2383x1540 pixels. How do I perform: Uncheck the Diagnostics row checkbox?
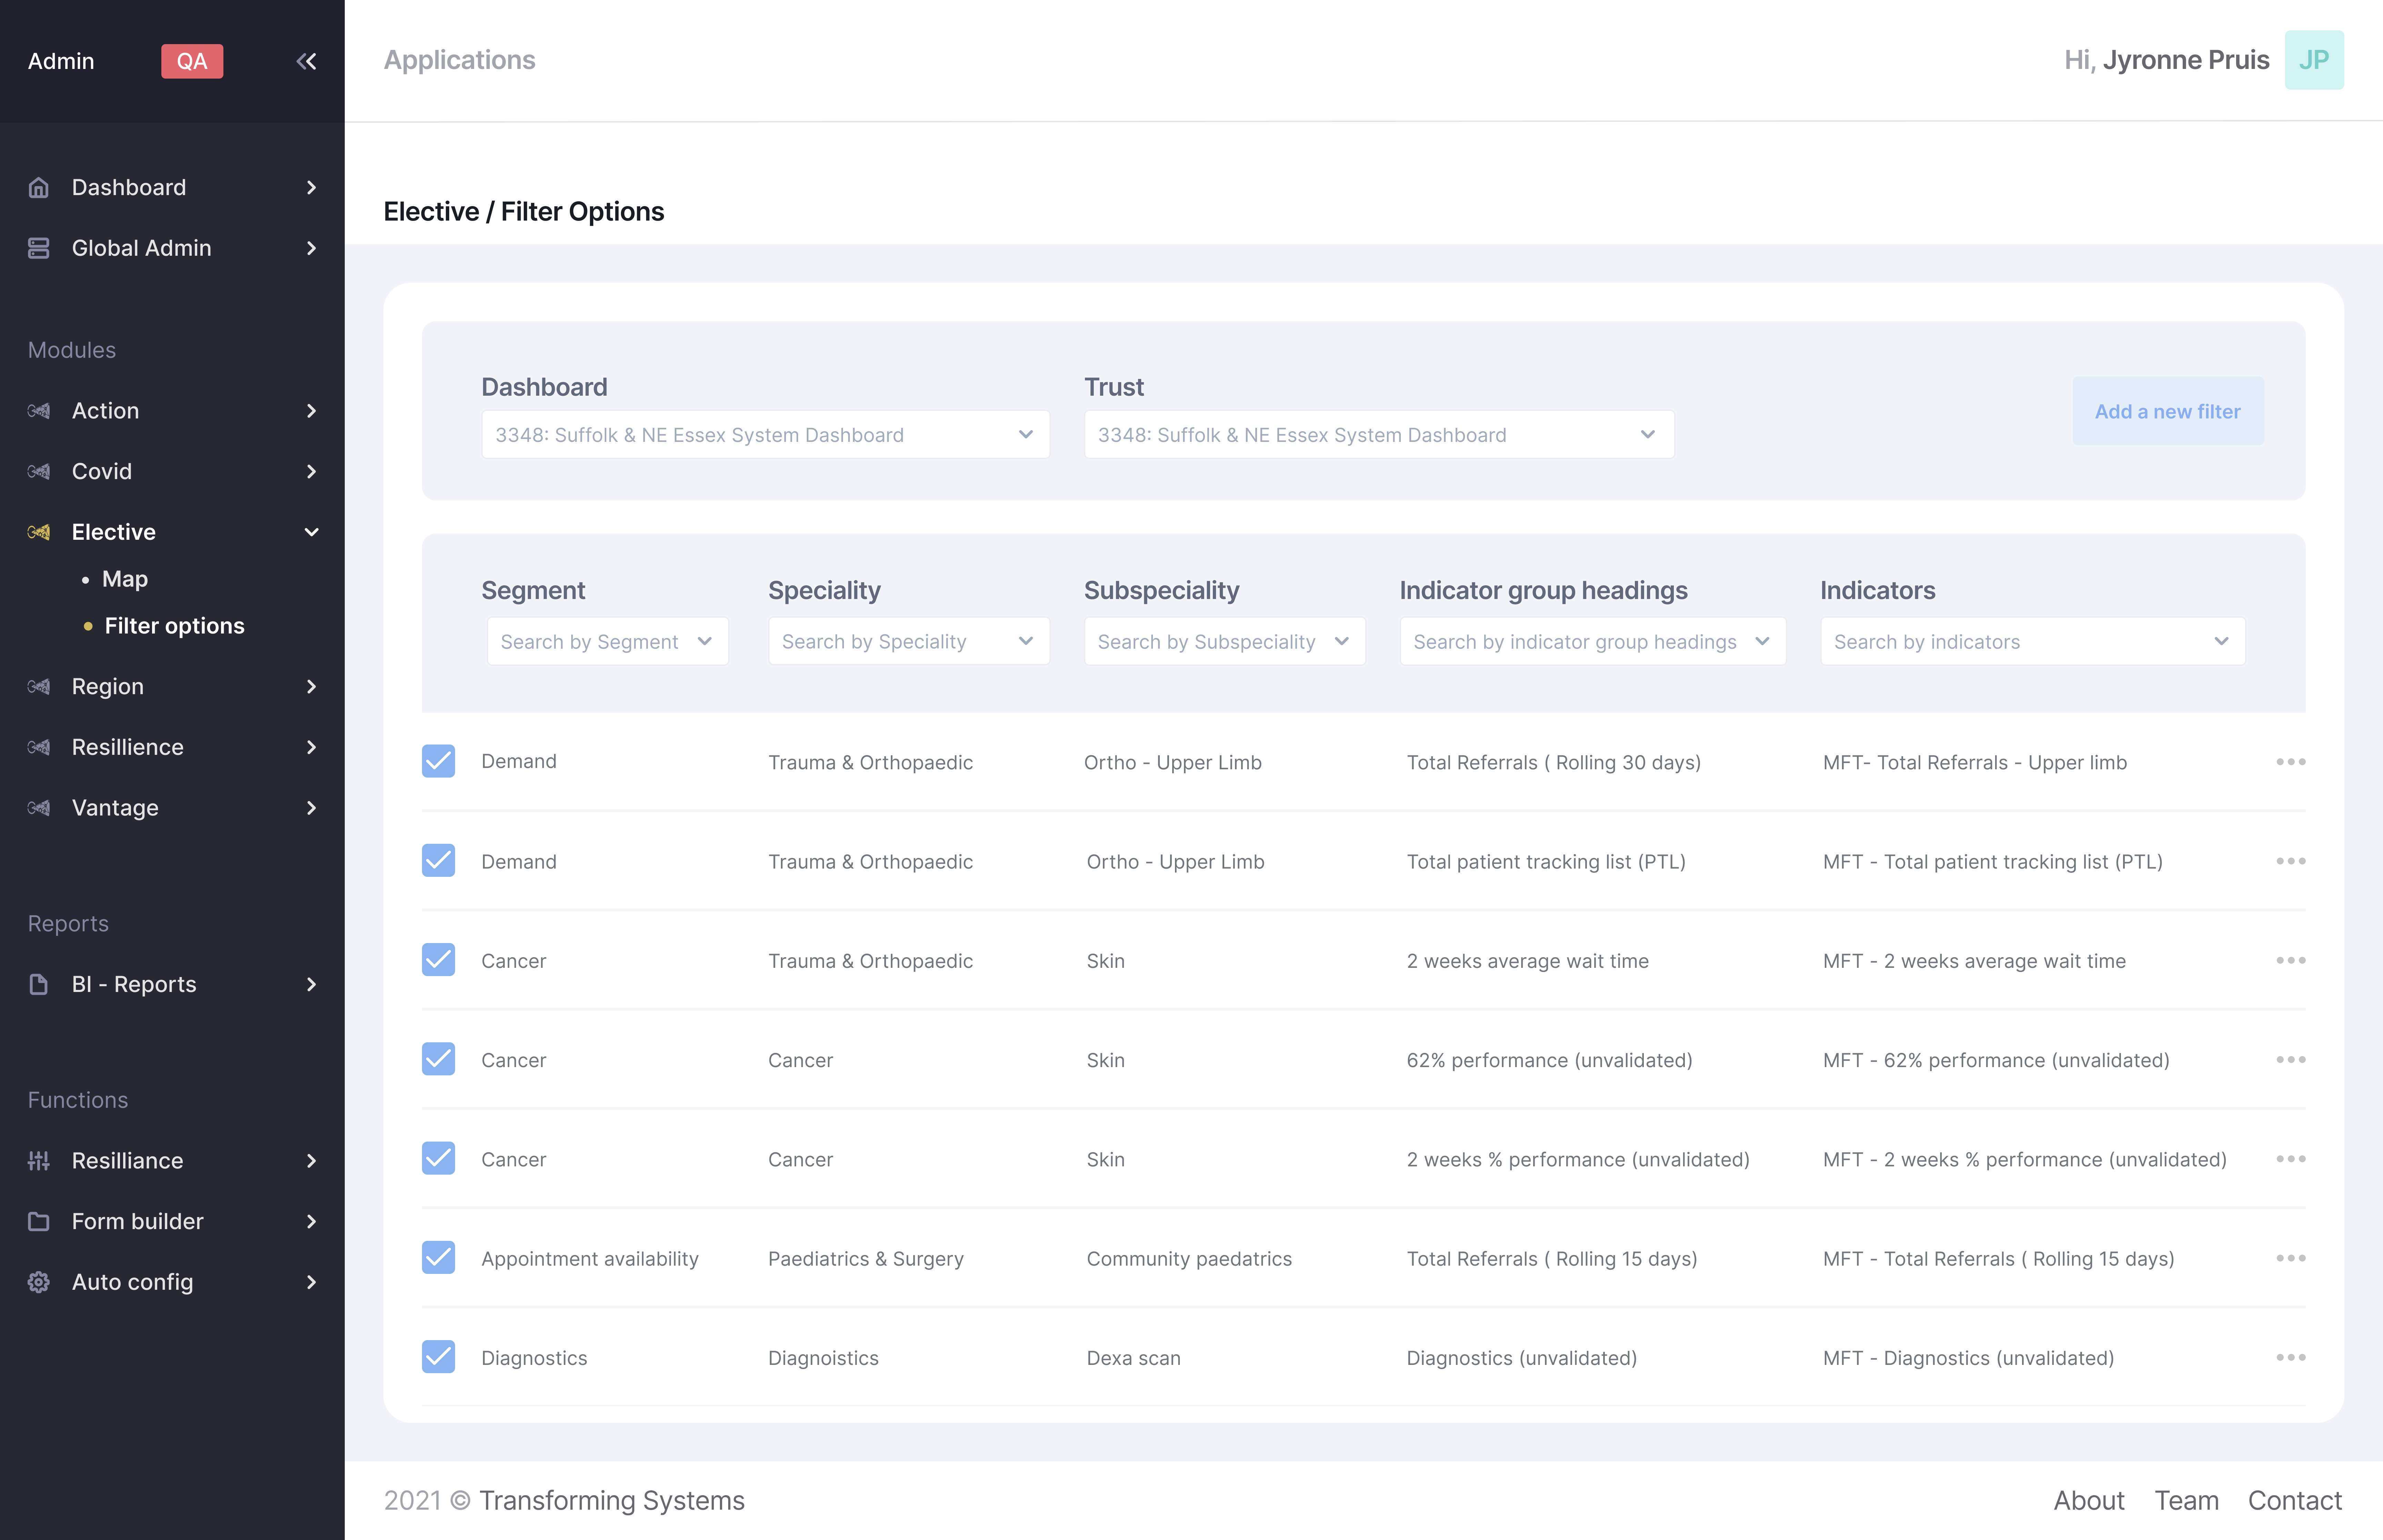(x=438, y=1357)
